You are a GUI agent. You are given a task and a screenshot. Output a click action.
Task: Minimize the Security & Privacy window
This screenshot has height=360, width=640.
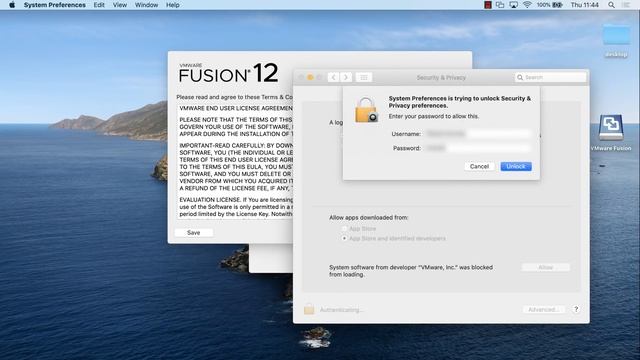(x=310, y=77)
